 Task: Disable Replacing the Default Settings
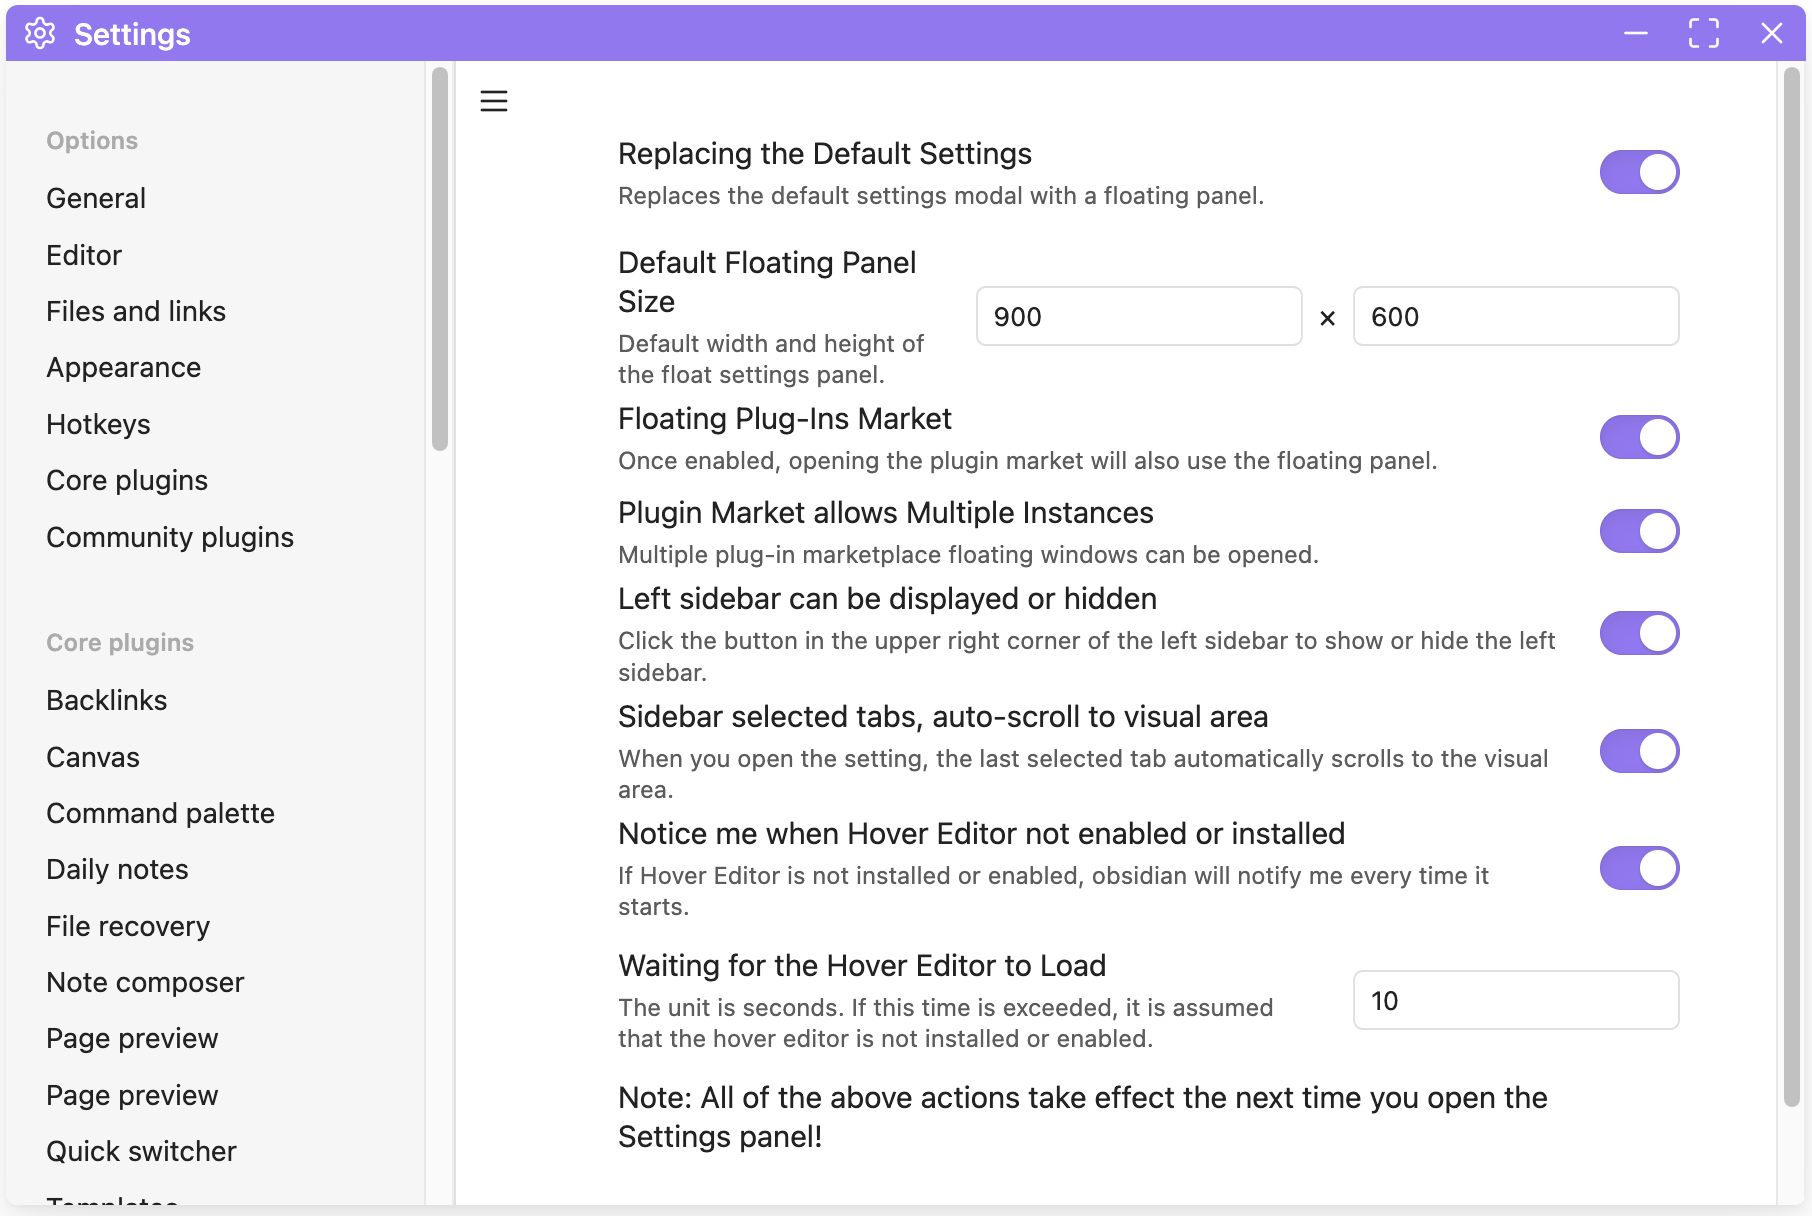coord(1639,171)
